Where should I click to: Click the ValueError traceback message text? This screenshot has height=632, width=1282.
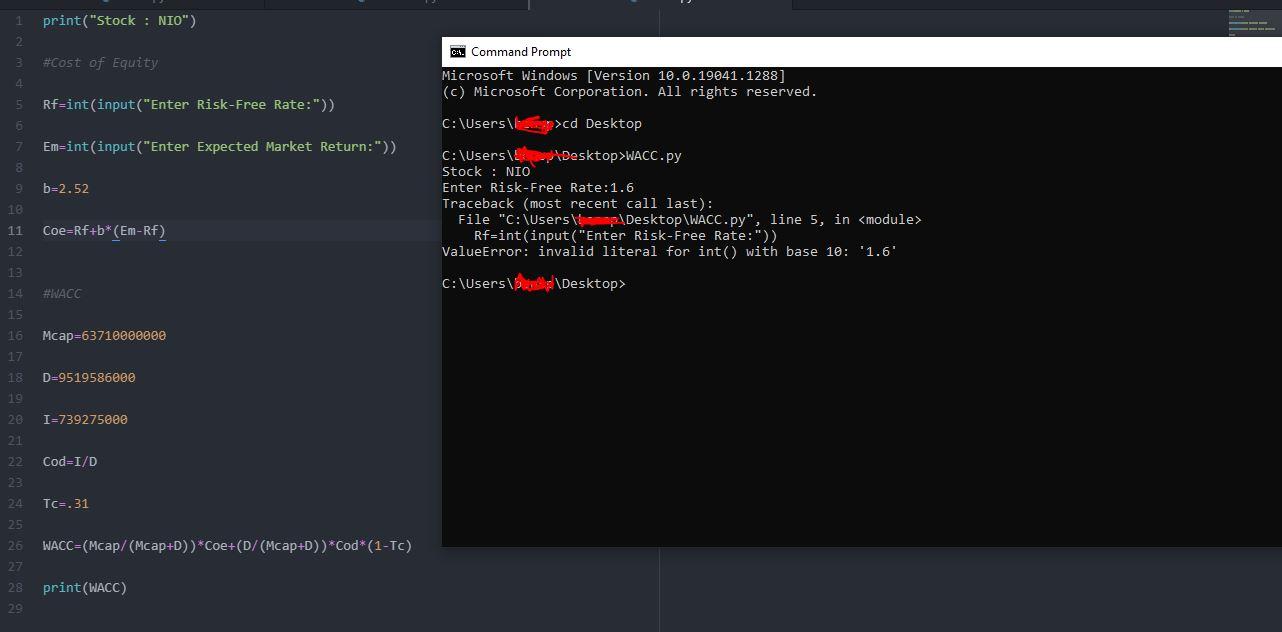(668, 251)
